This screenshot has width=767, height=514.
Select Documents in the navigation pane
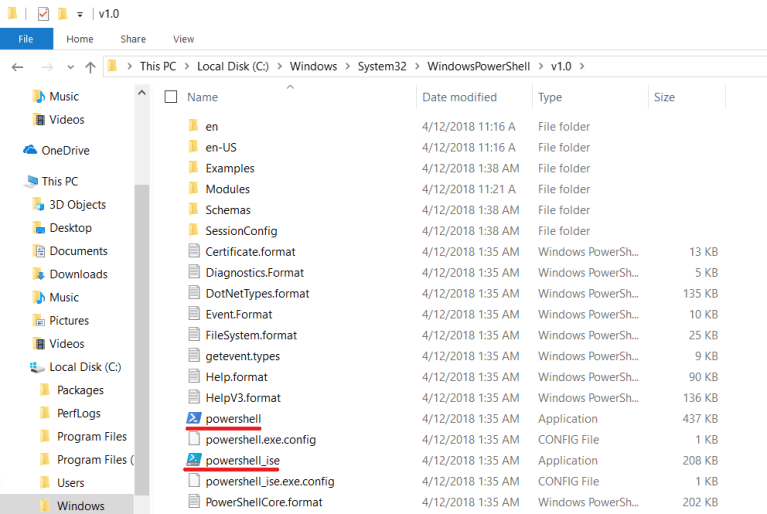point(78,251)
